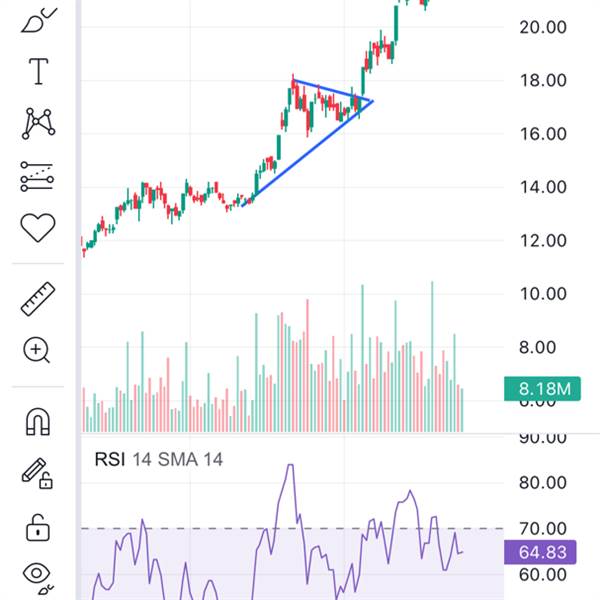
Task: Click the 14.00 price axis label
Action: pyautogui.click(x=543, y=188)
